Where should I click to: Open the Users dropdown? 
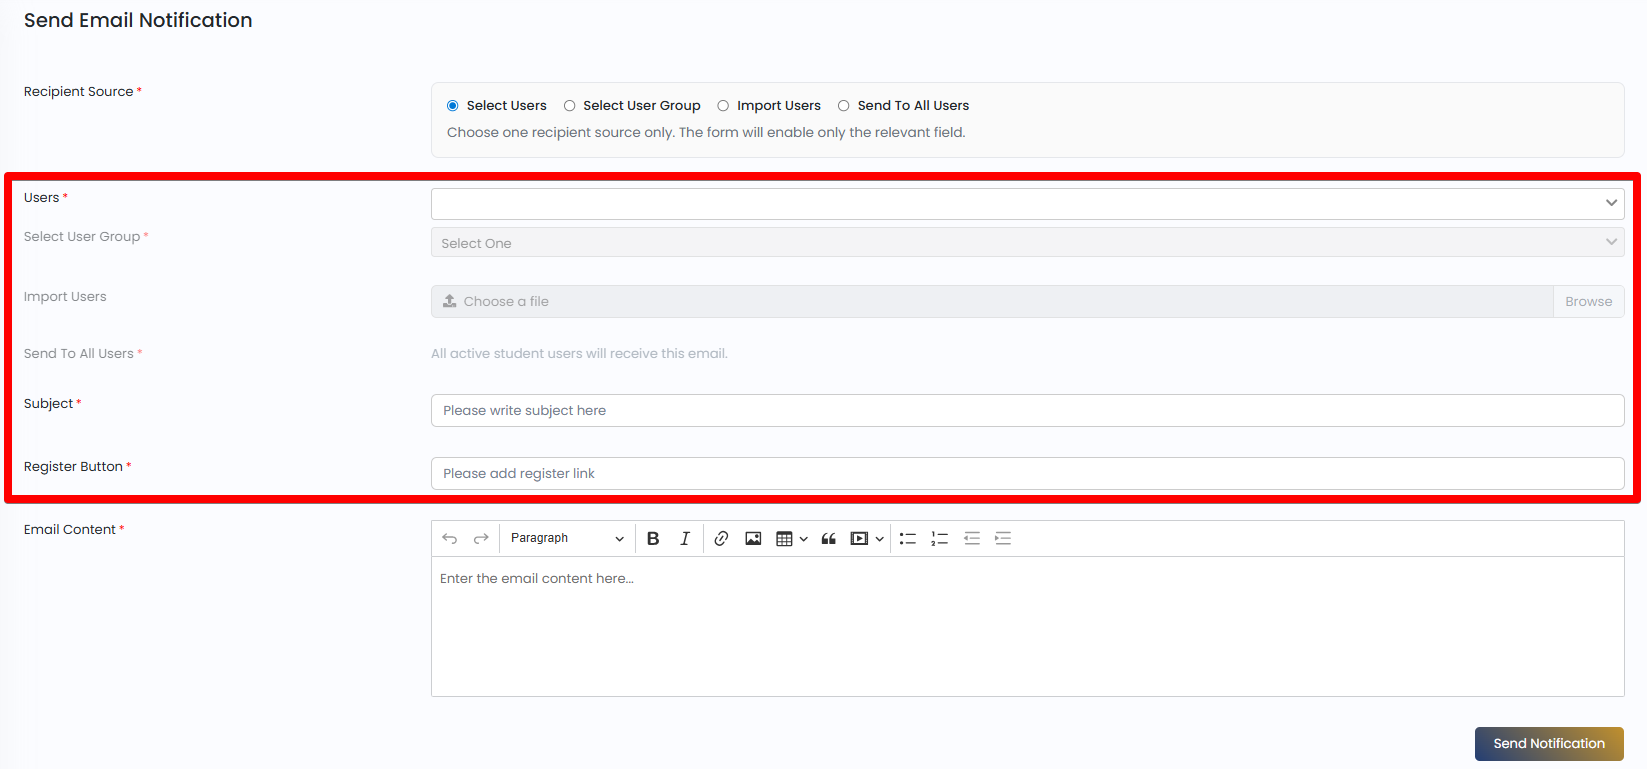1027,203
